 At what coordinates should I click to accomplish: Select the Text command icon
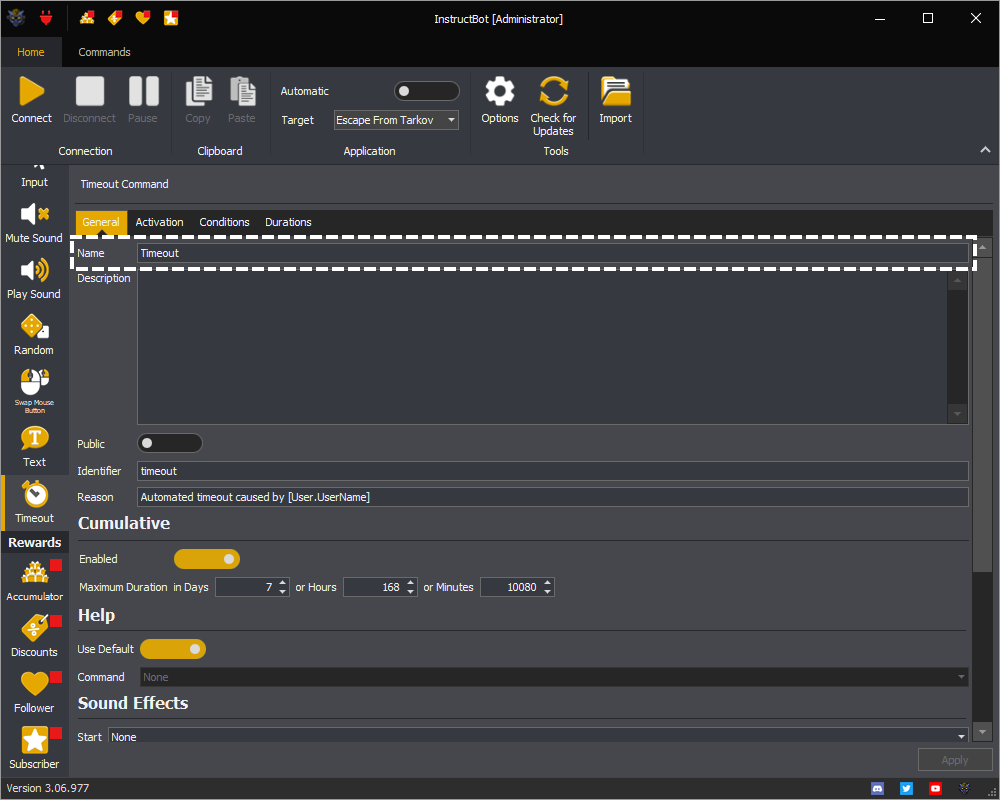pos(34,447)
